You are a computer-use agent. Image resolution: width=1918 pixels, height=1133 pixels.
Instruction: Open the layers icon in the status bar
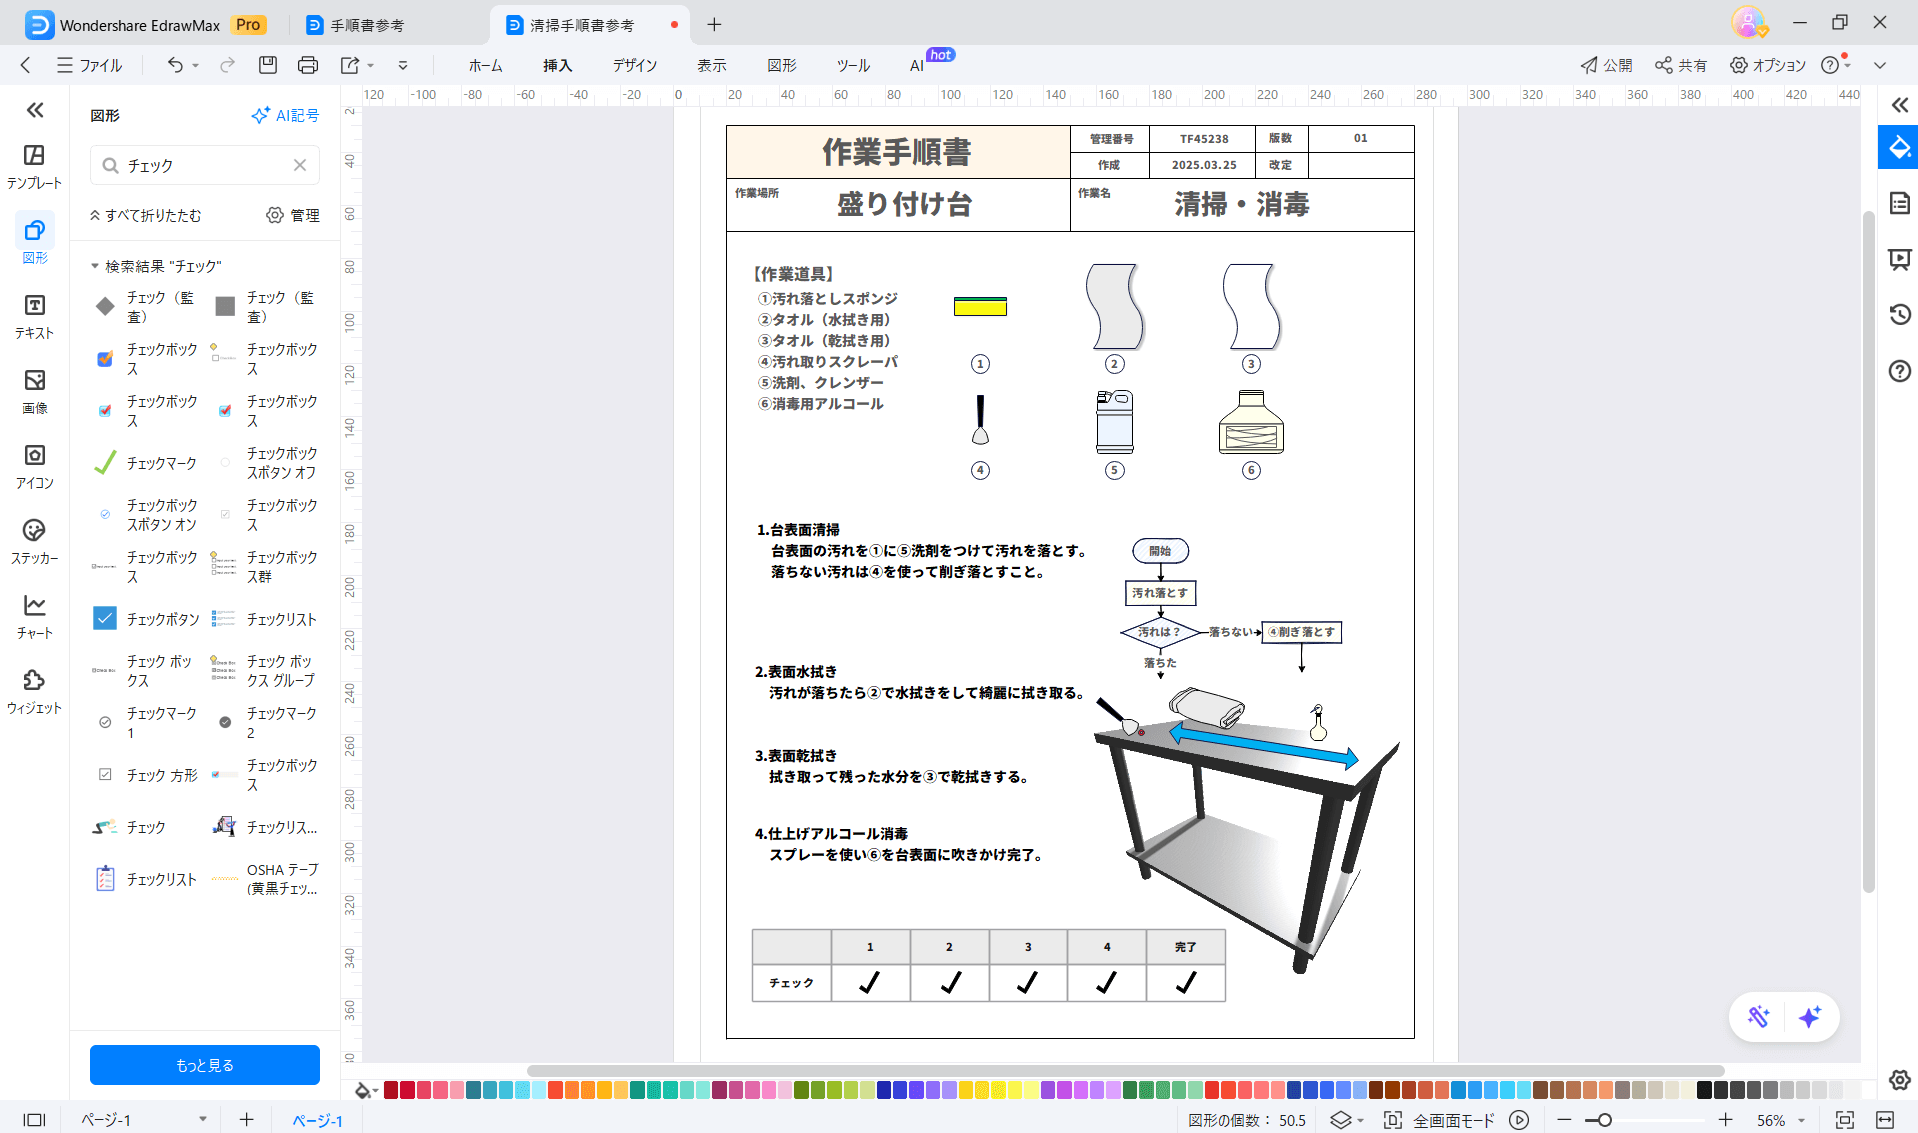coord(1340,1120)
